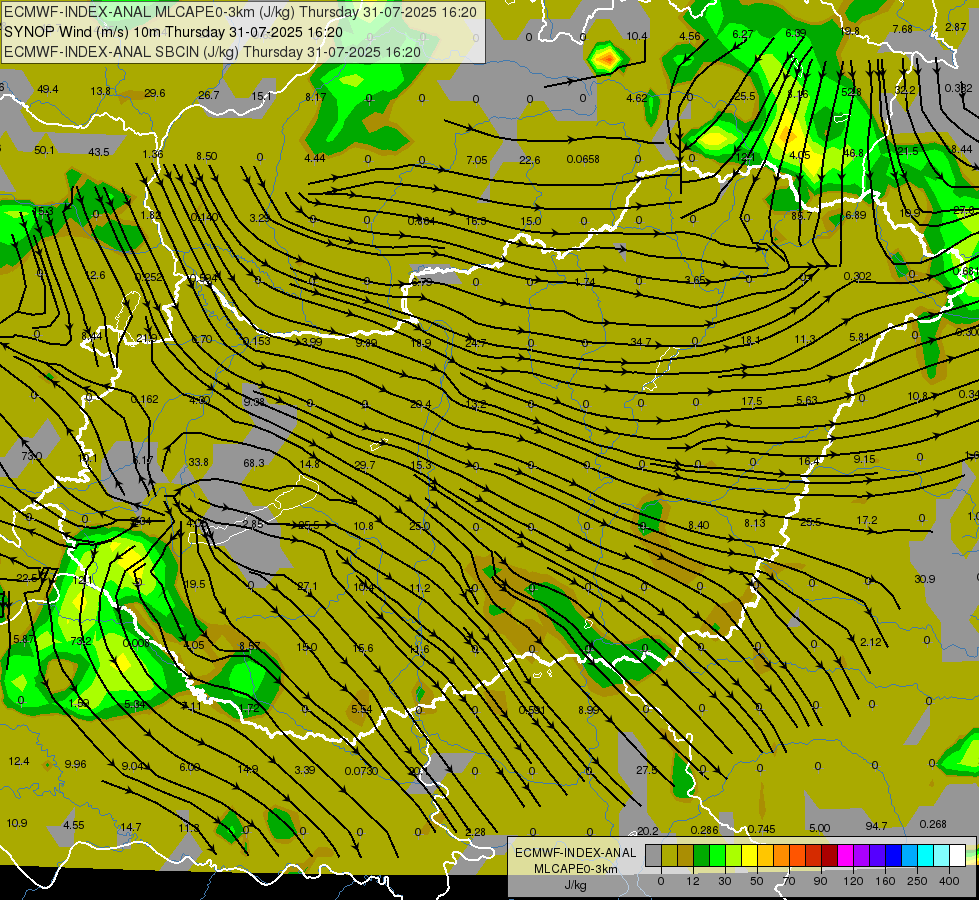Image resolution: width=979 pixels, height=900 pixels.
Task: Click the '2.12' data value
Action: (870, 642)
